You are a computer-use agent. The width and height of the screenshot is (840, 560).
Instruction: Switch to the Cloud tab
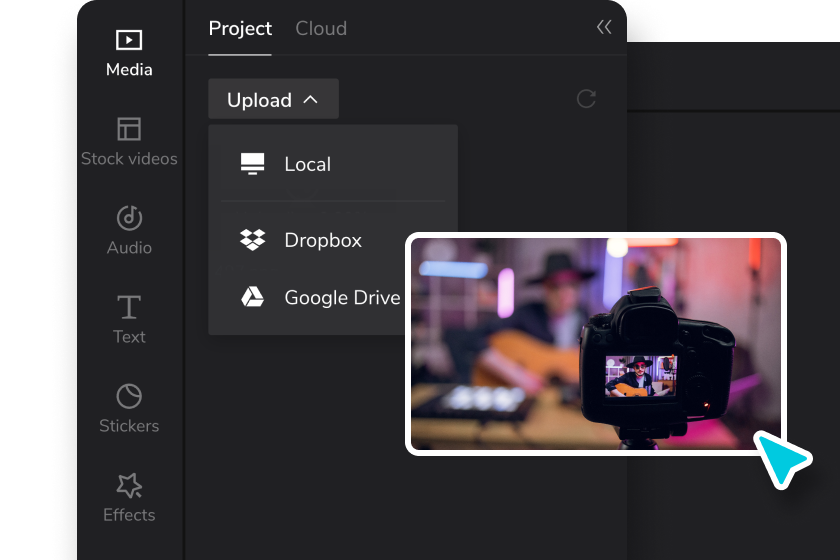tap(321, 28)
